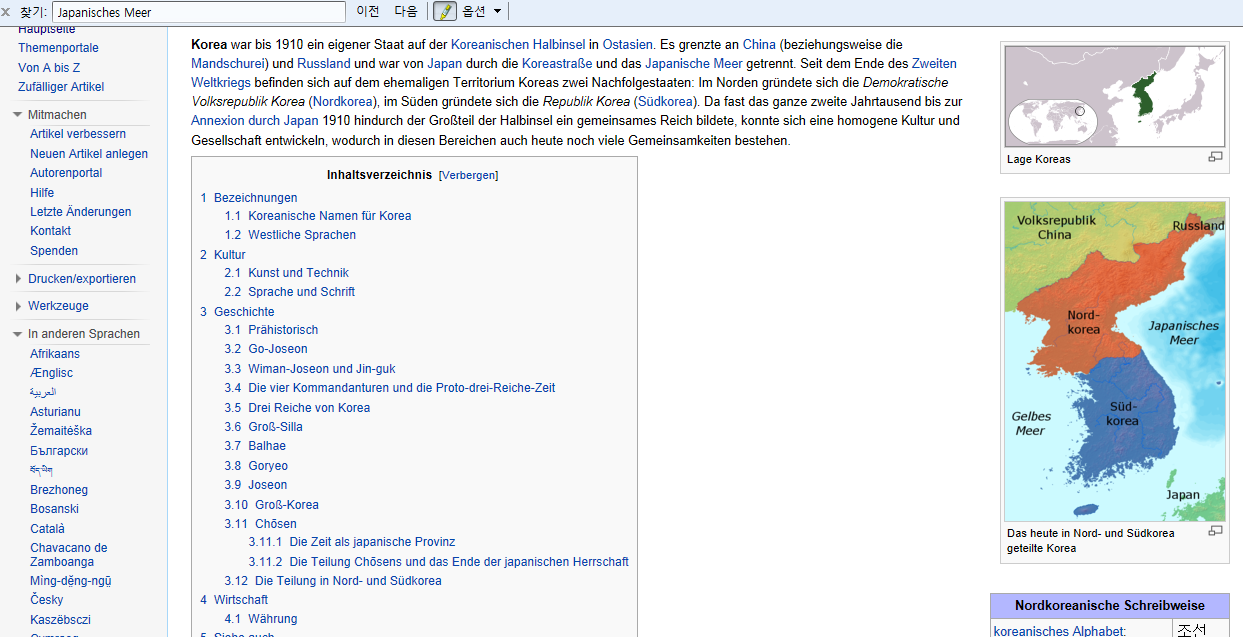
Task: Open the Kontakt sidebar link
Action: tap(50, 231)
